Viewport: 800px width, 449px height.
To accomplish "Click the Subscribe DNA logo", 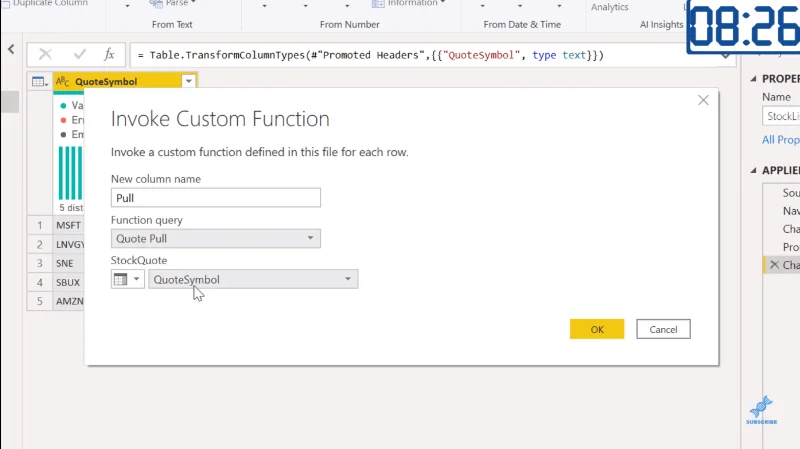I will [x=761, y=410].
